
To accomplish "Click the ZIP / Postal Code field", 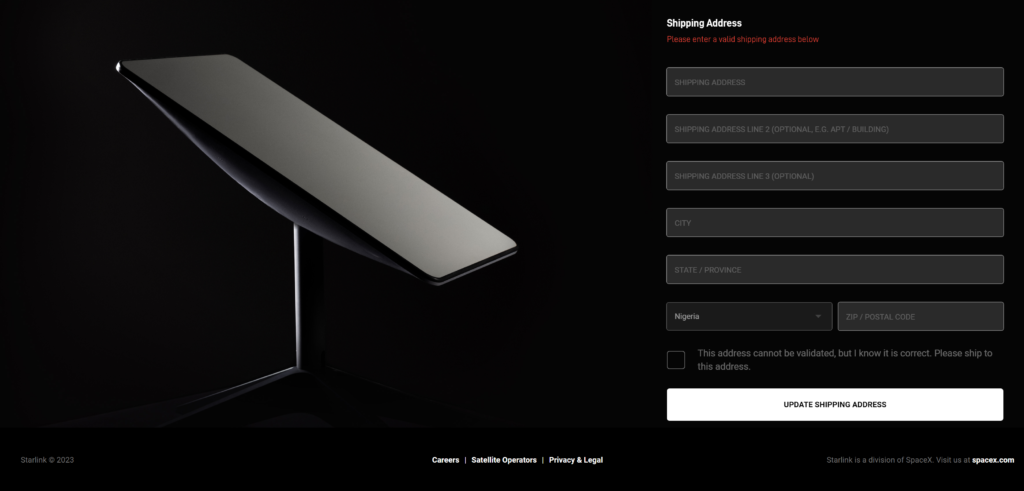I will (x=921, y=316).
